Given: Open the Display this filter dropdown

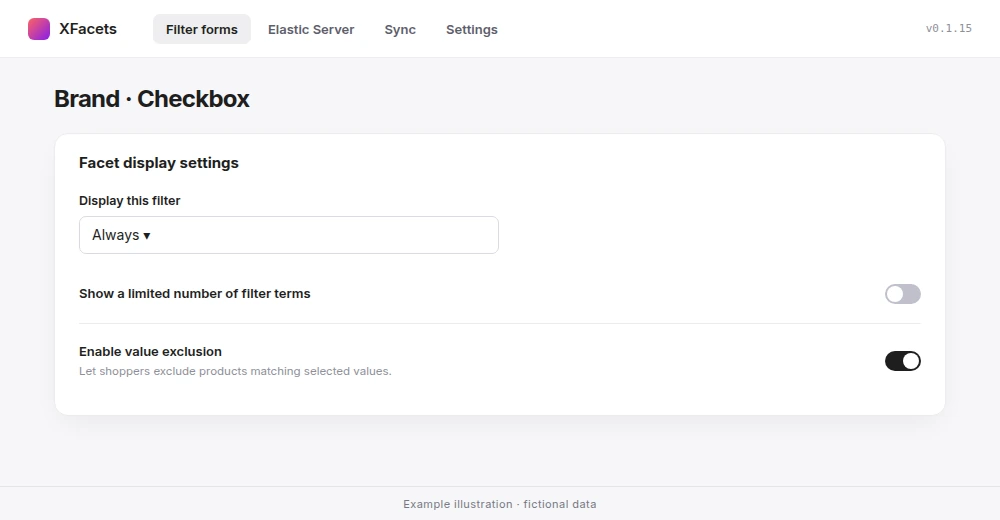Looking at the screenshot, I should (x=289, y=235).
